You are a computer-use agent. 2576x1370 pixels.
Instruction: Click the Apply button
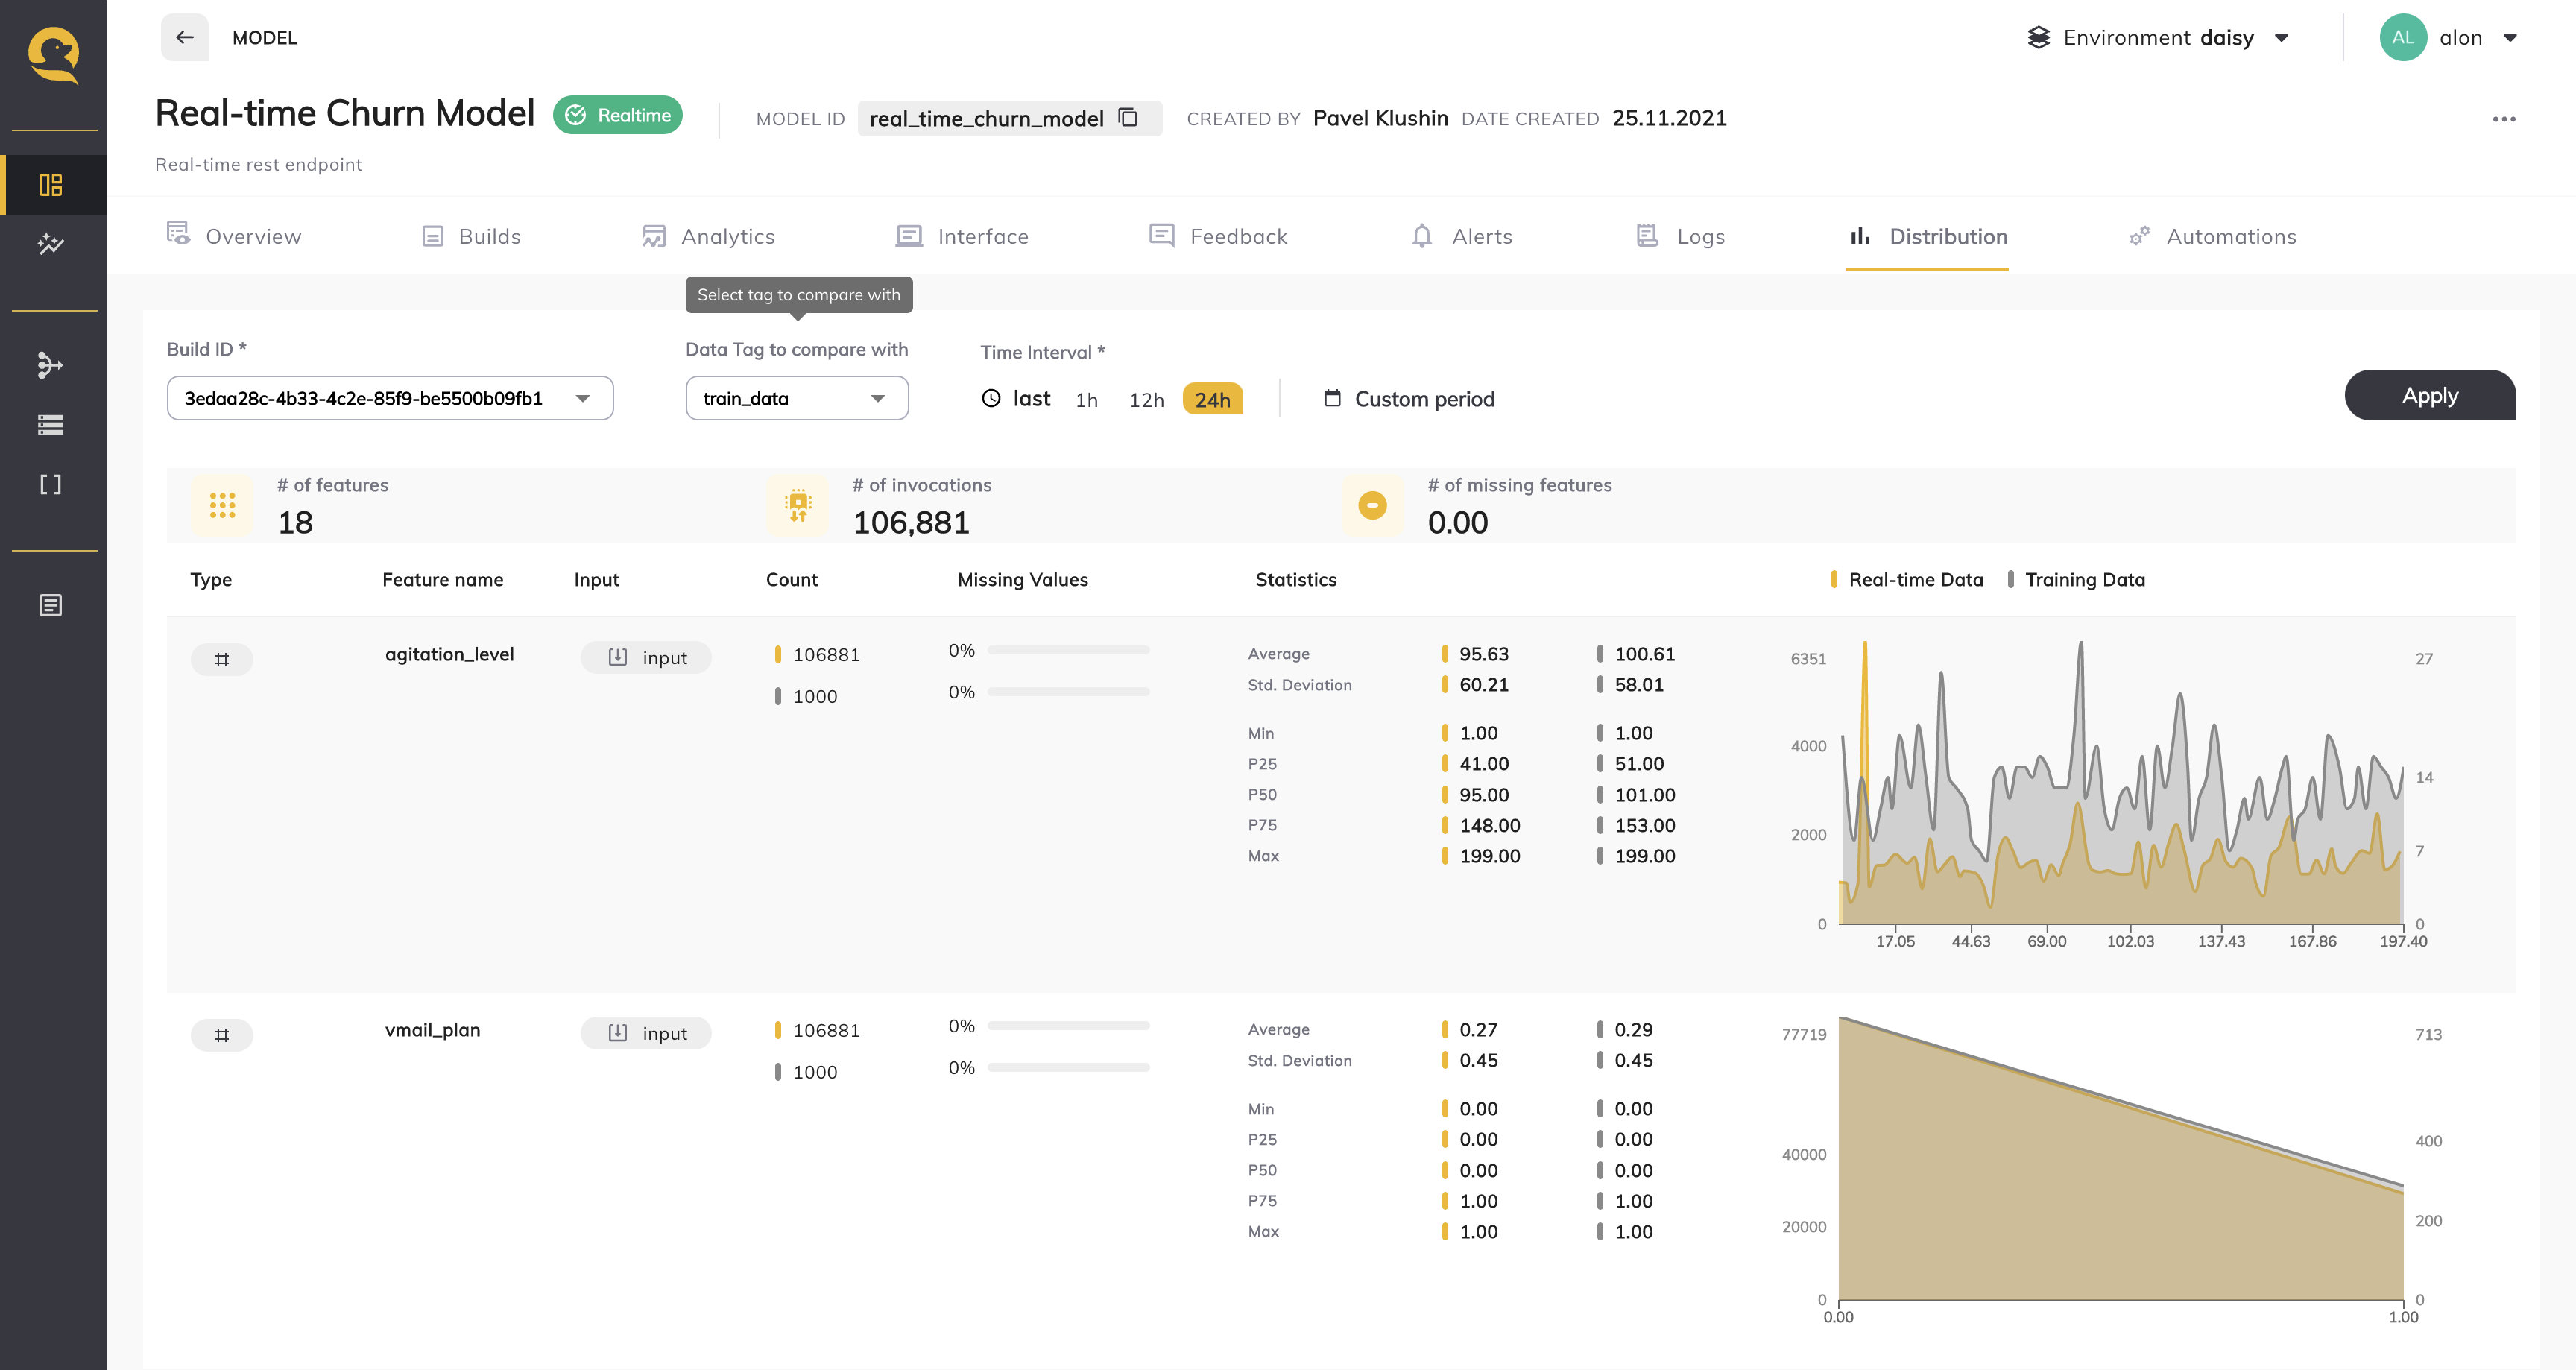click(2430, 395)
